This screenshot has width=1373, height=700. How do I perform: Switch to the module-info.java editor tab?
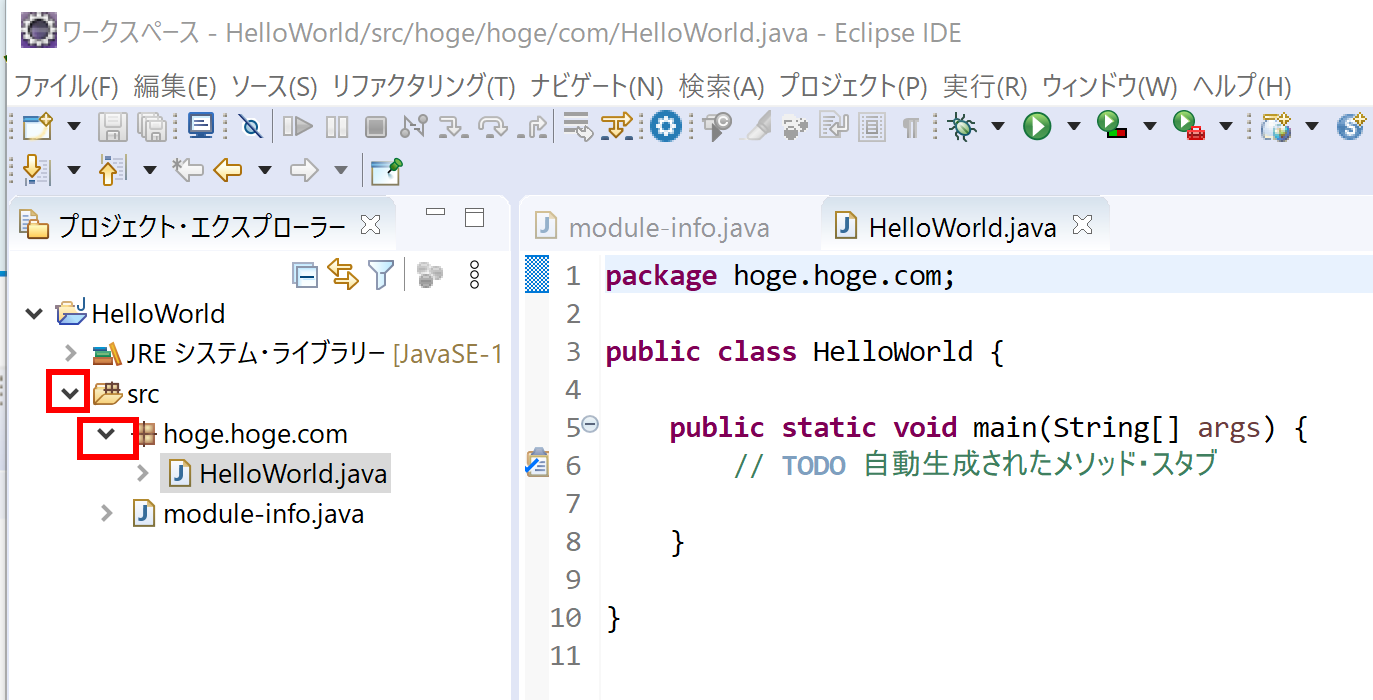(668, 228)
